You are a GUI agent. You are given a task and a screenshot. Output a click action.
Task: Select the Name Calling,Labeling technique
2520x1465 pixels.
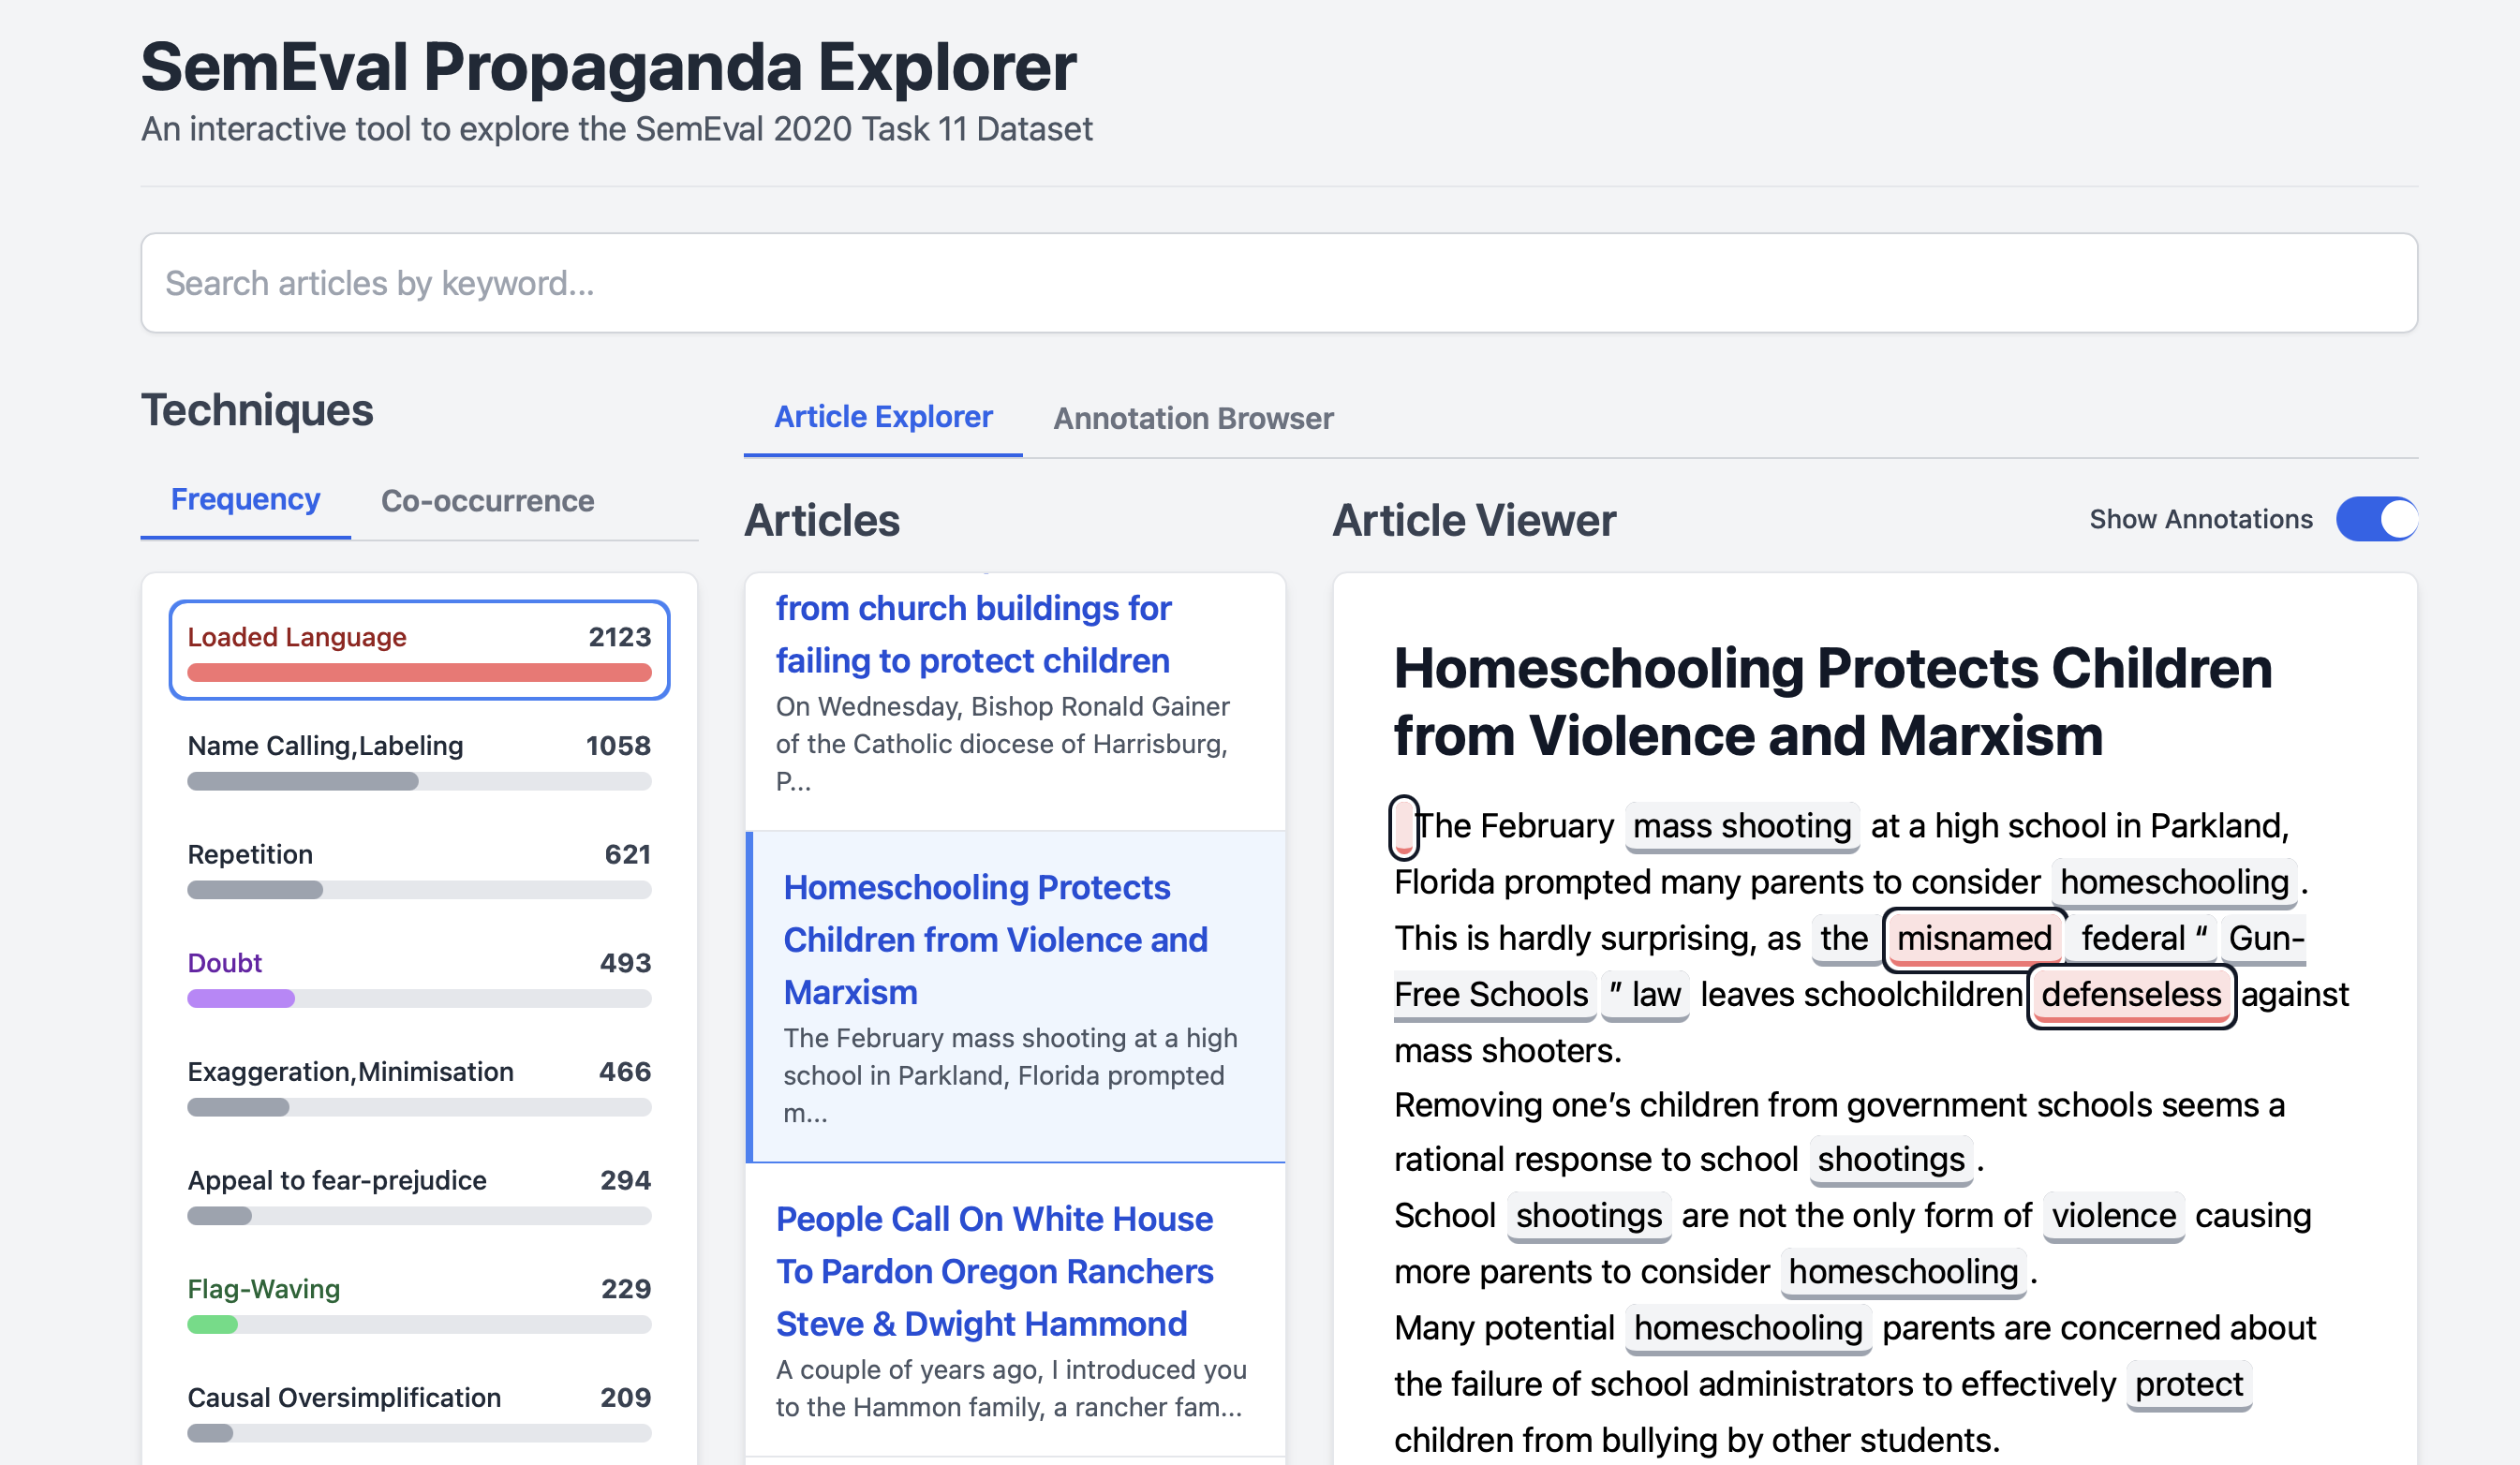(419, 760)
